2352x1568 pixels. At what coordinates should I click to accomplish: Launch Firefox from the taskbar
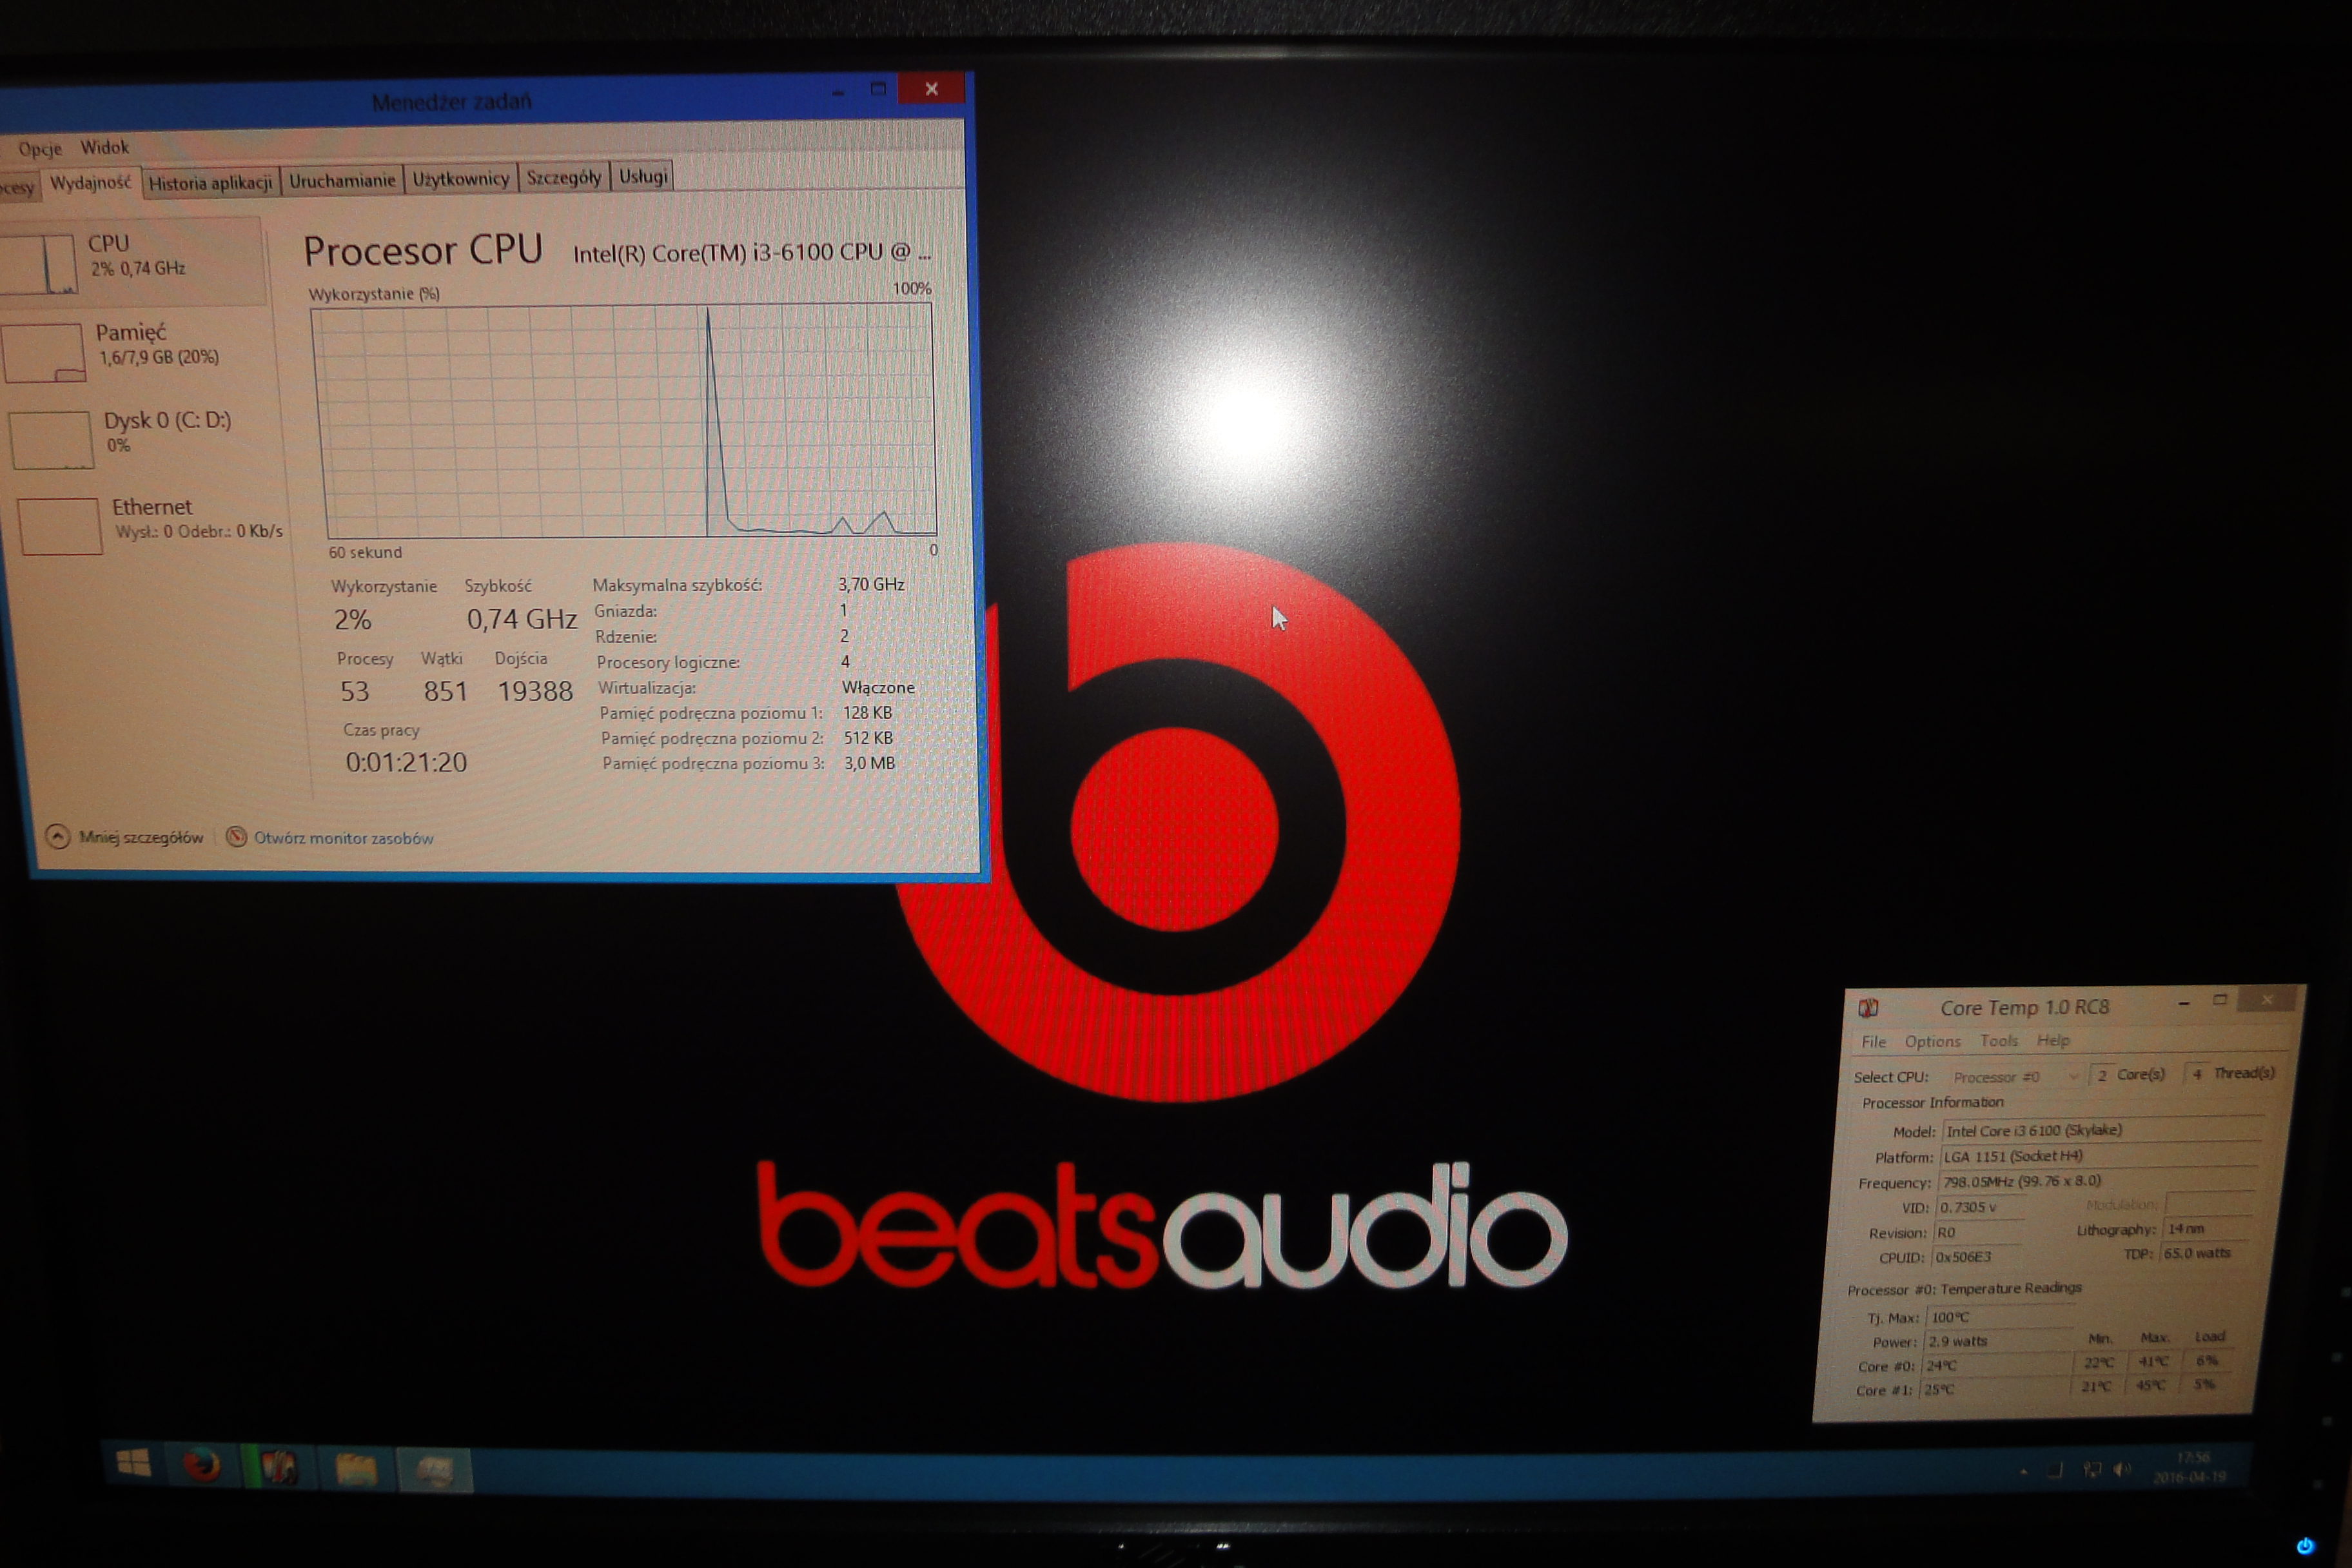pyautogui.click(x=202, y=1467)
